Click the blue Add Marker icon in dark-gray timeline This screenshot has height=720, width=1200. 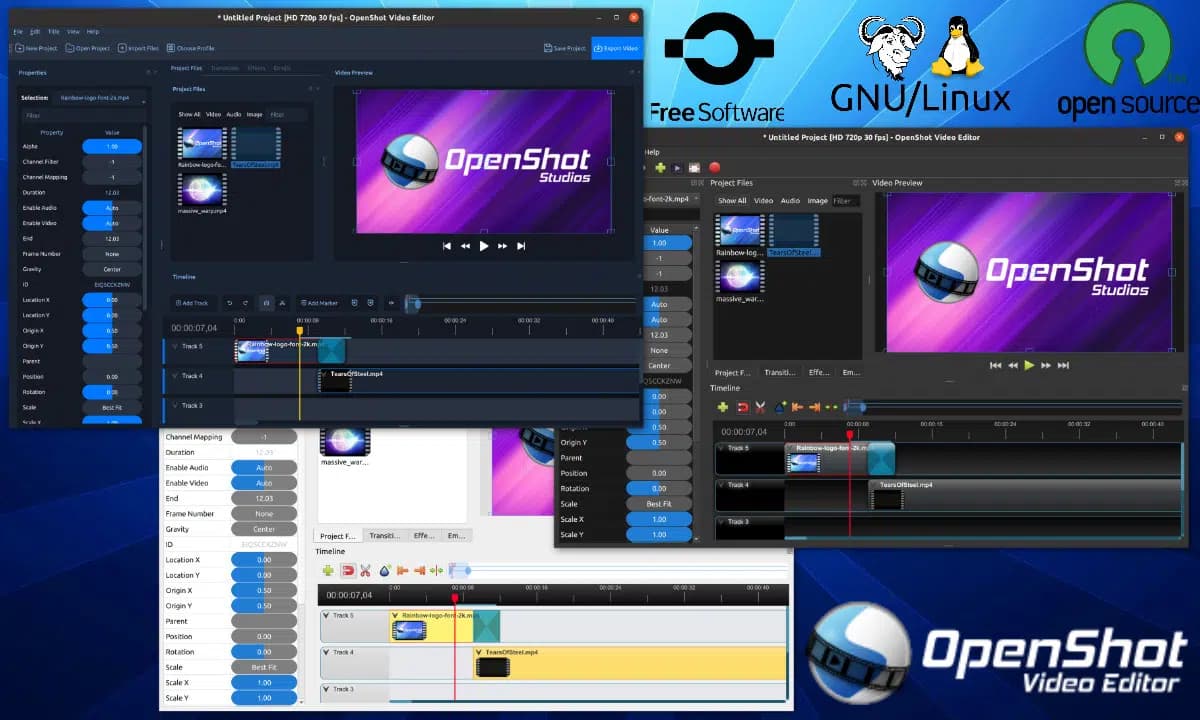pos(779,407)
